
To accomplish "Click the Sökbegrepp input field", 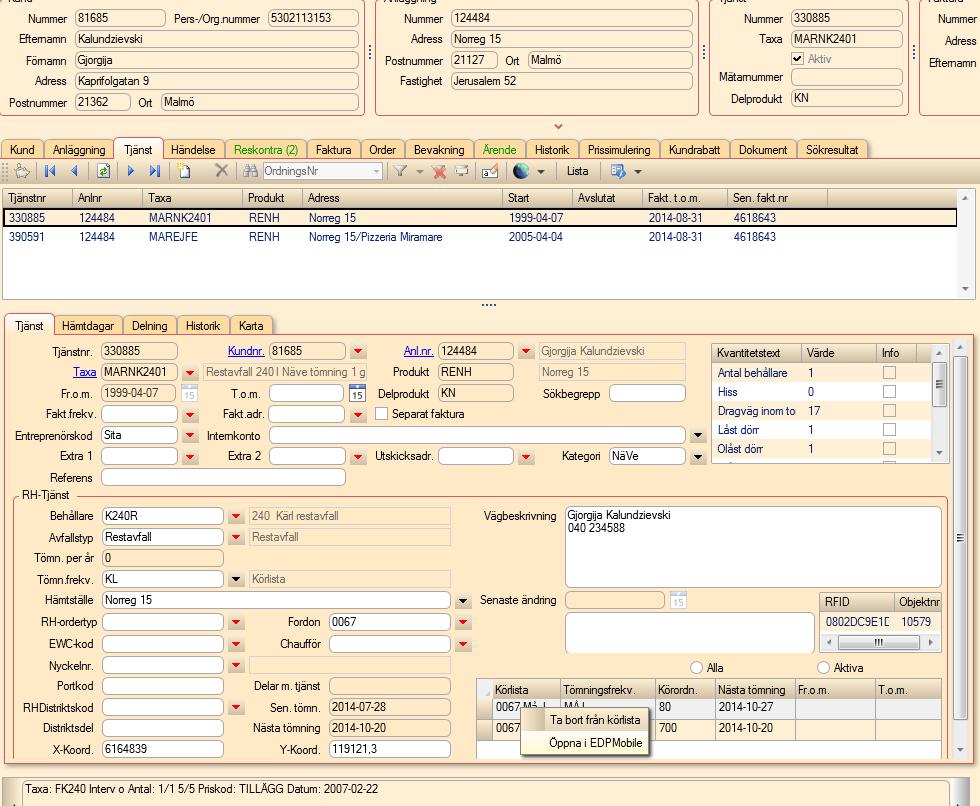I will (647, 394).
